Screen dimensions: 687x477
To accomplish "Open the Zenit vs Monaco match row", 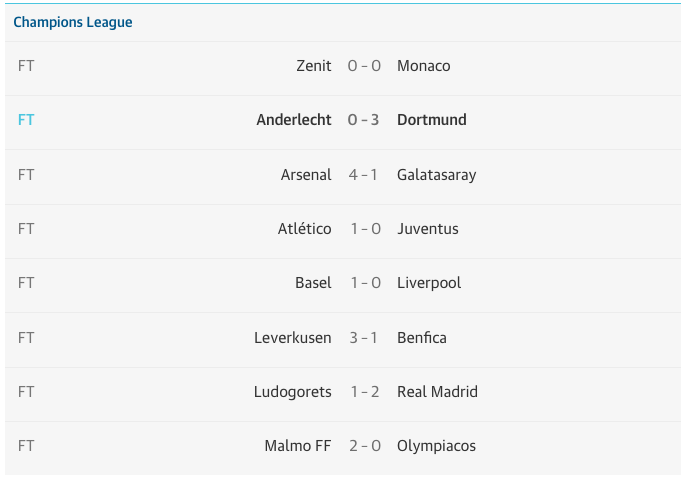I will (343, 68).
